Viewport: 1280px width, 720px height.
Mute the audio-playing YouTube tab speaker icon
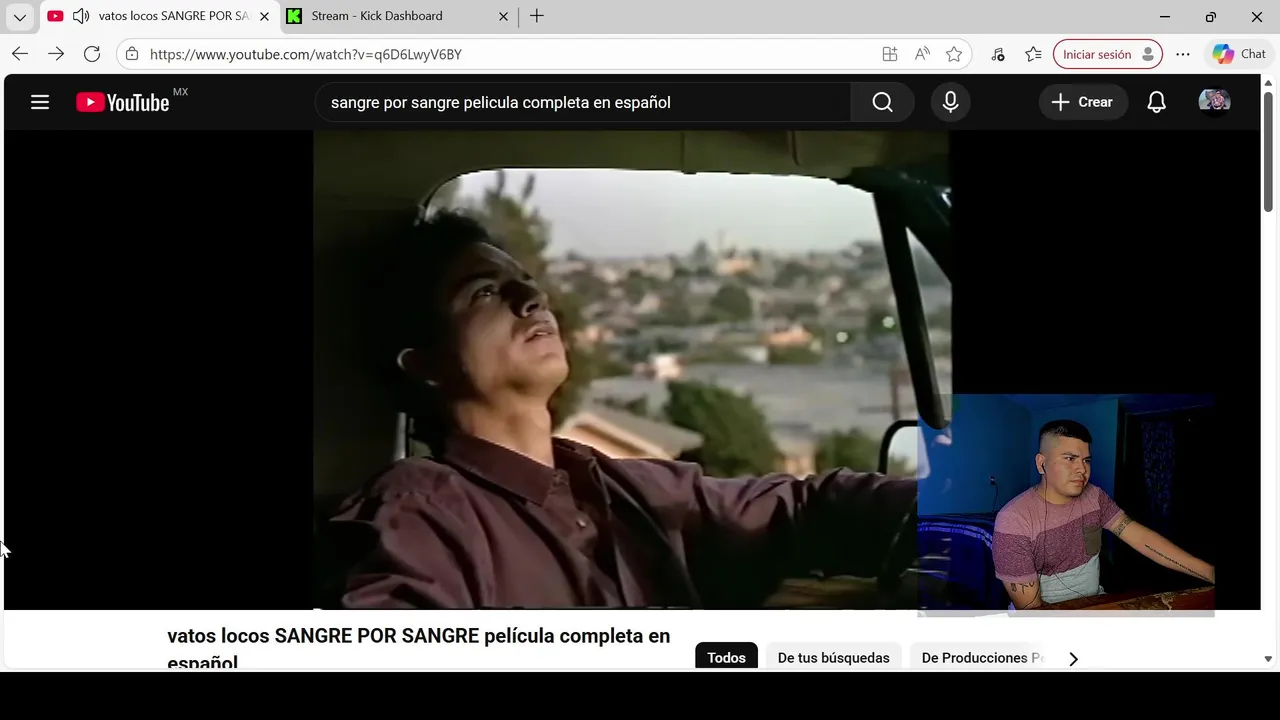tap(80, 16)
